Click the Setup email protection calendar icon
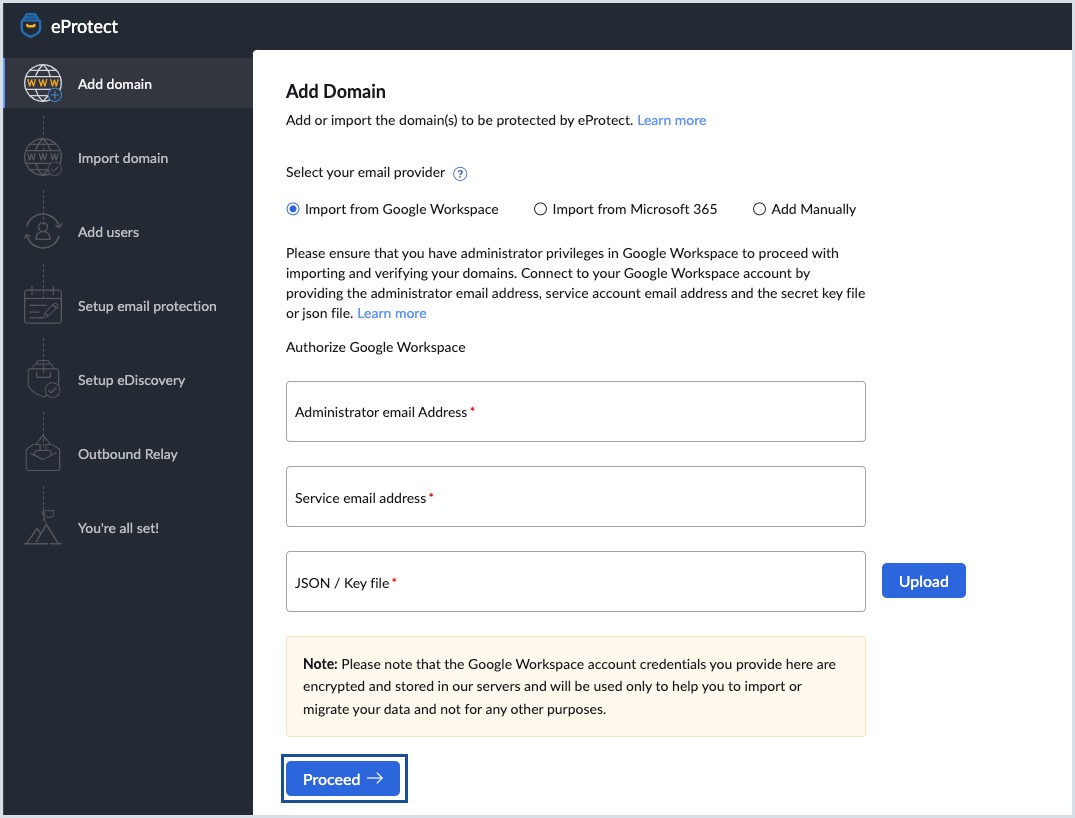Image resolution: width=1075 pixels, height=818 pixels. click(x=43, y=305)
